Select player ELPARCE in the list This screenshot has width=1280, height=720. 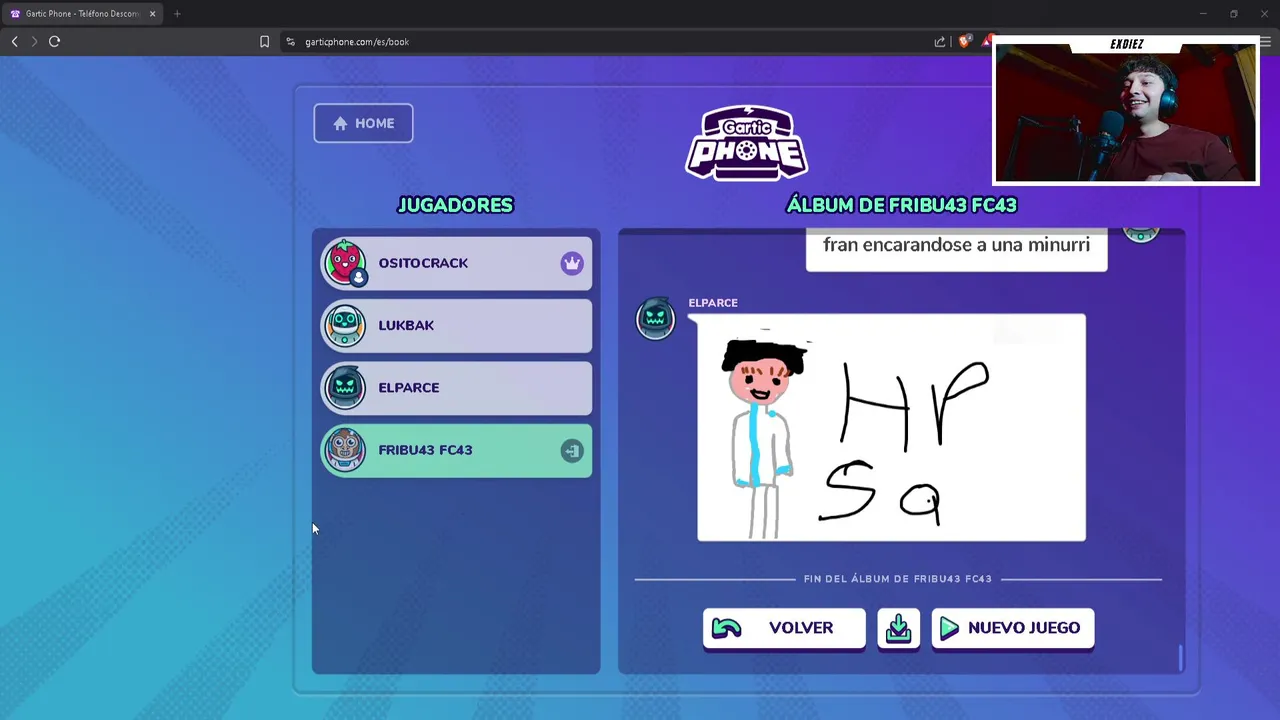[456, 387]
